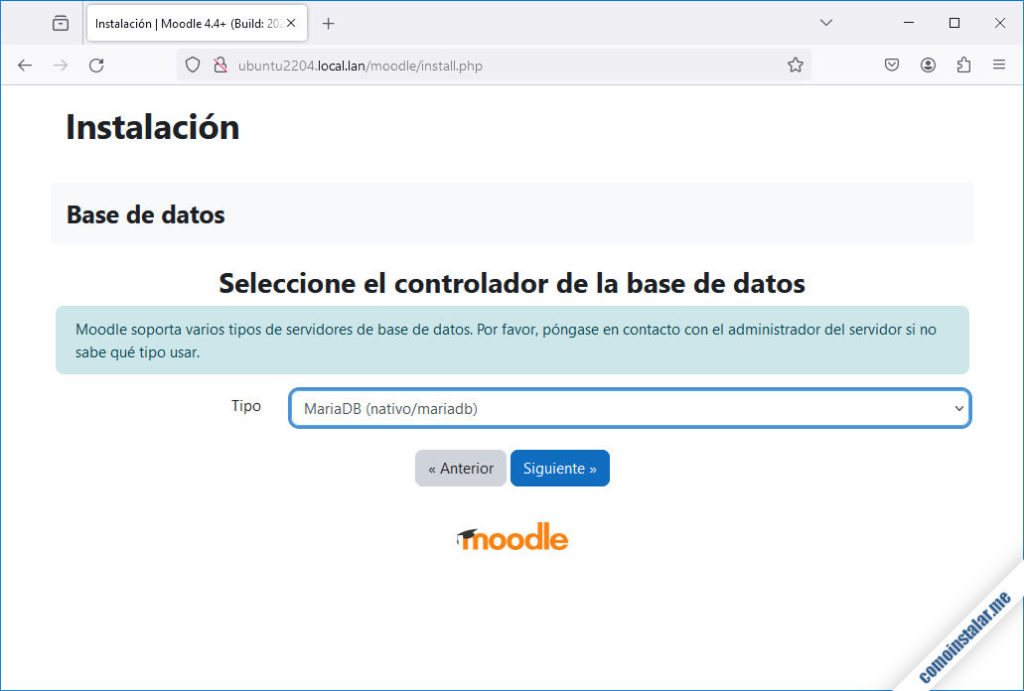Click the Moodle logo

pos(512,537)
